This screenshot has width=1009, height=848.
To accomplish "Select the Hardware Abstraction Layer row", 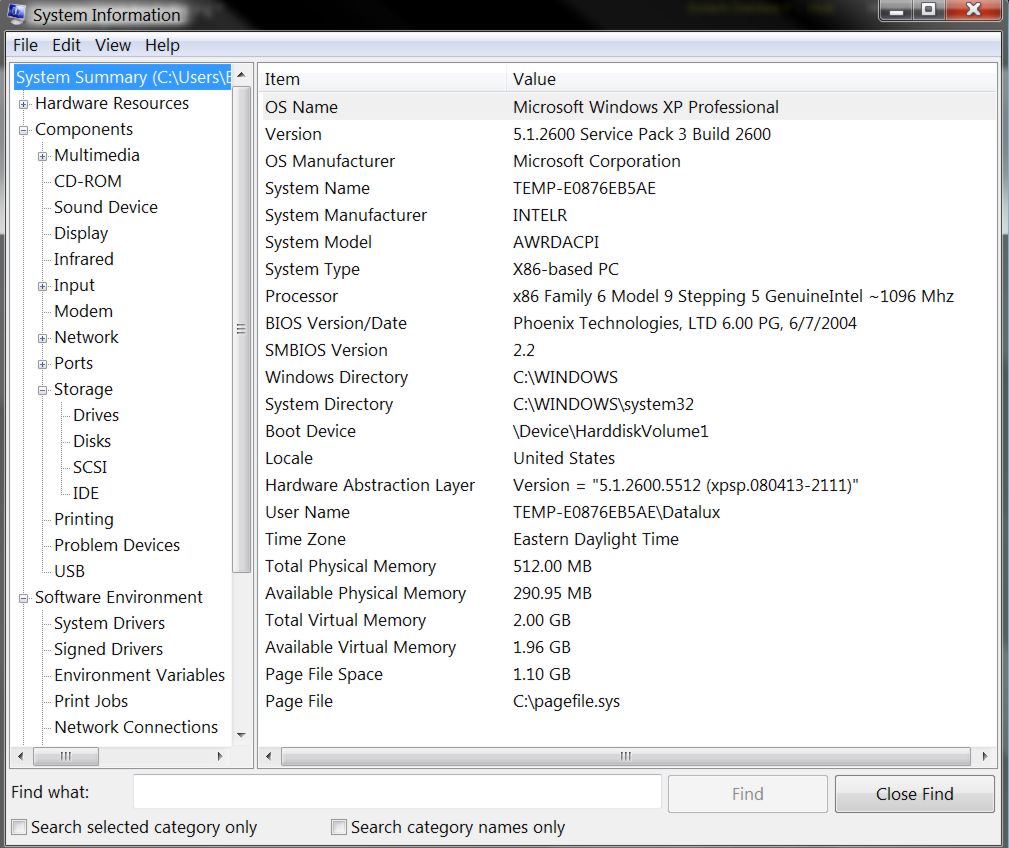I will pyautogui.click(x=628, y=485).
